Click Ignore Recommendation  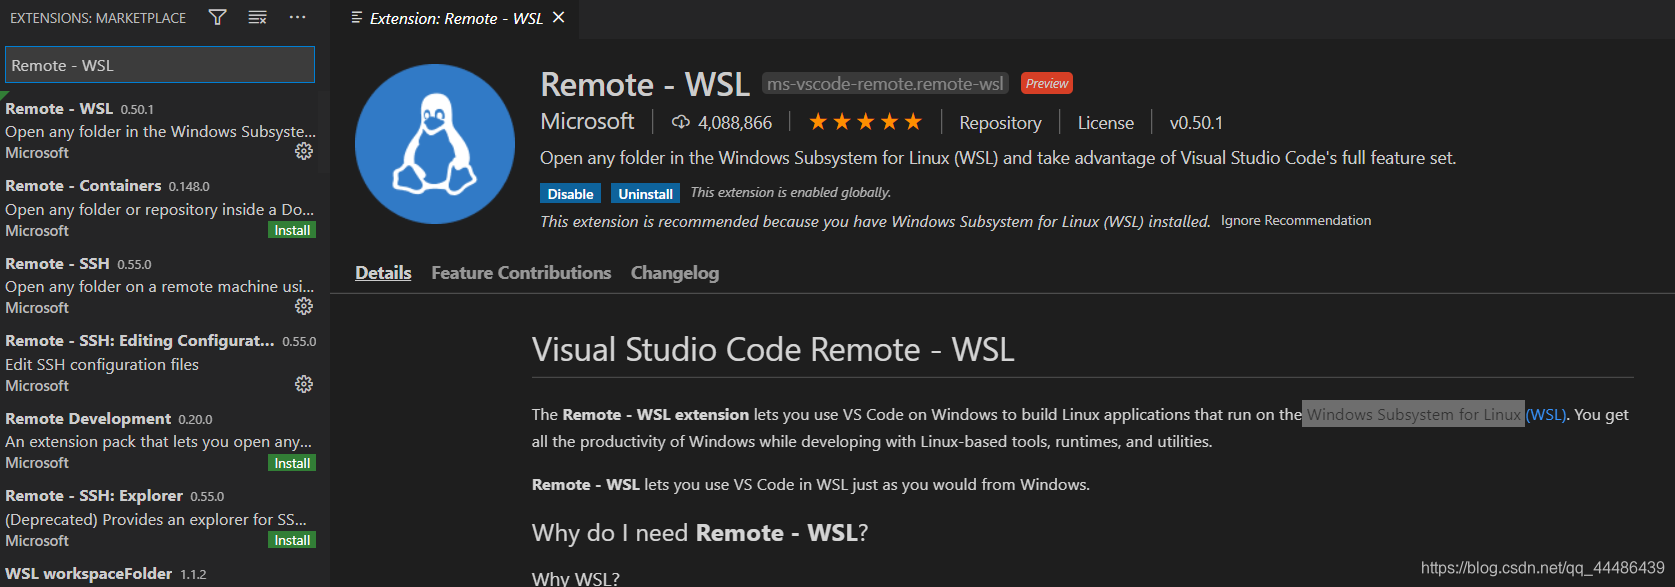click(x=1296, y=220)
